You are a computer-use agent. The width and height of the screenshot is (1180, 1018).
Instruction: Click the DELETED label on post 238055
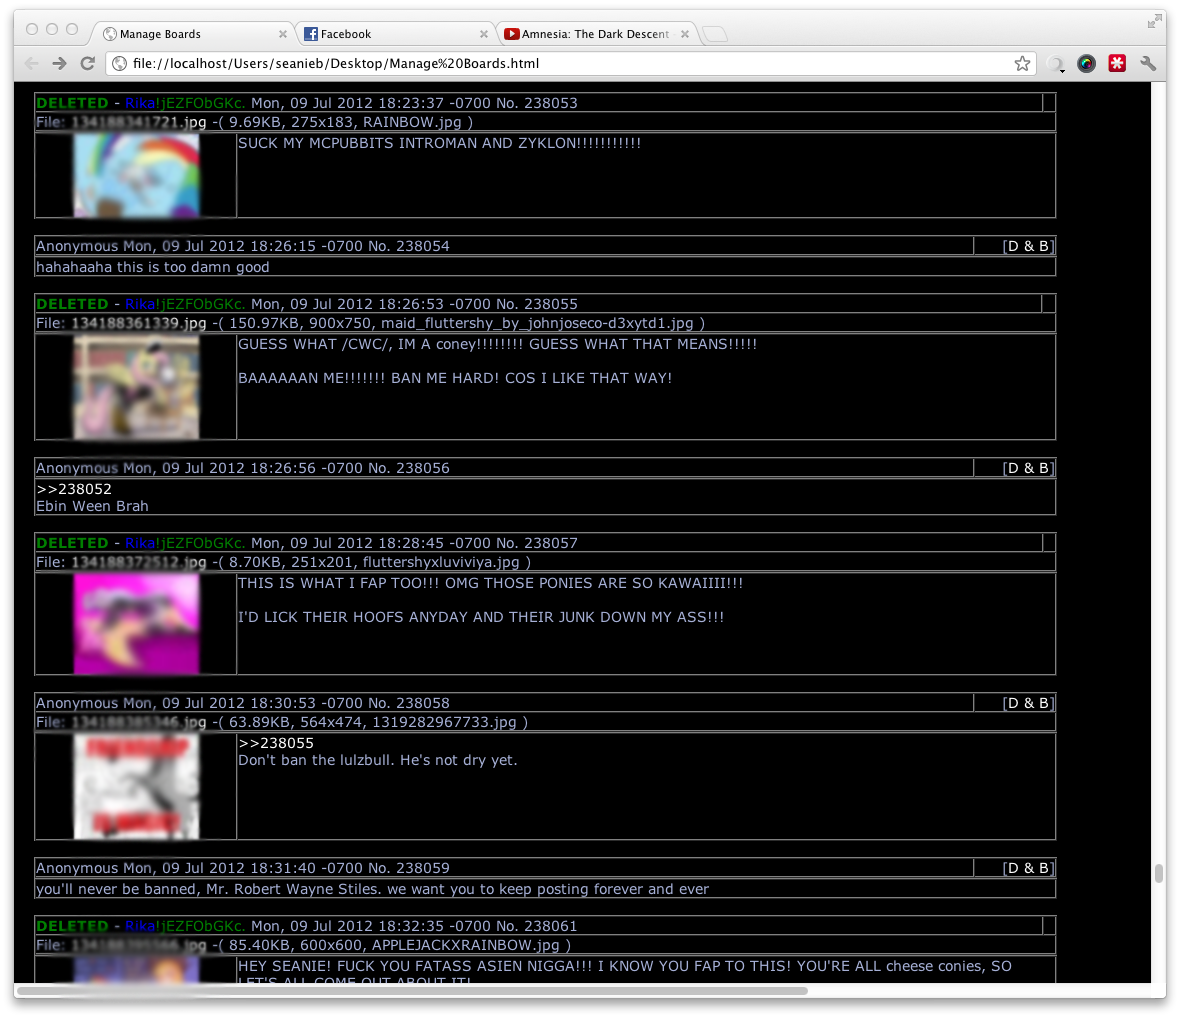72,304
